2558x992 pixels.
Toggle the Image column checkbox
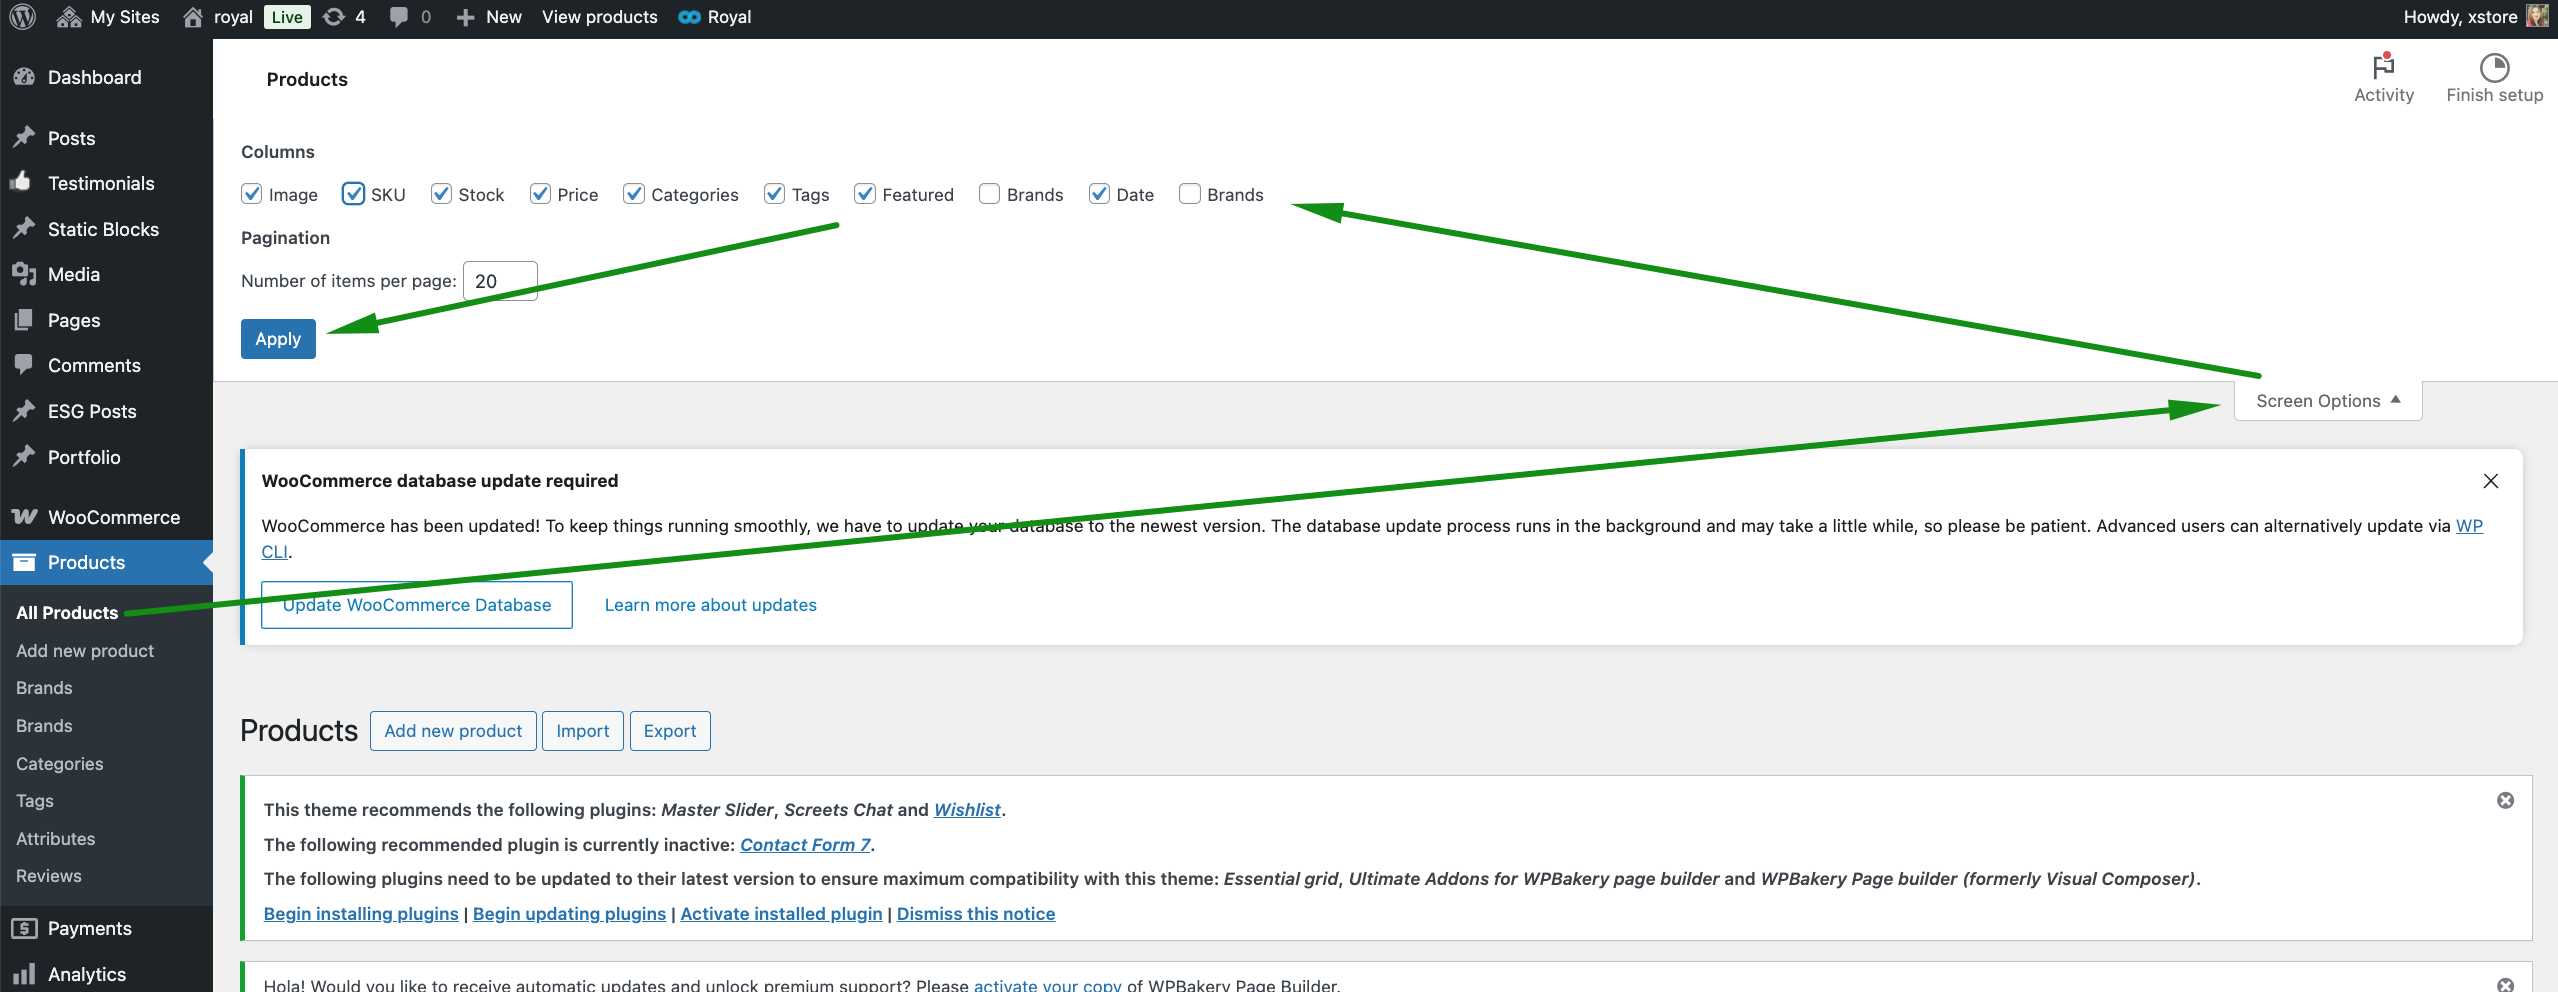coord(252,194)
